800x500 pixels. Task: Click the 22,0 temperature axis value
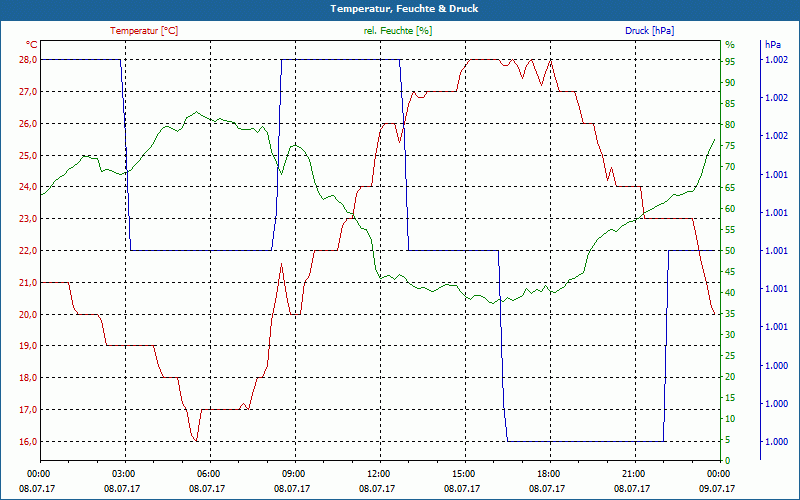(x=28, y=251)
